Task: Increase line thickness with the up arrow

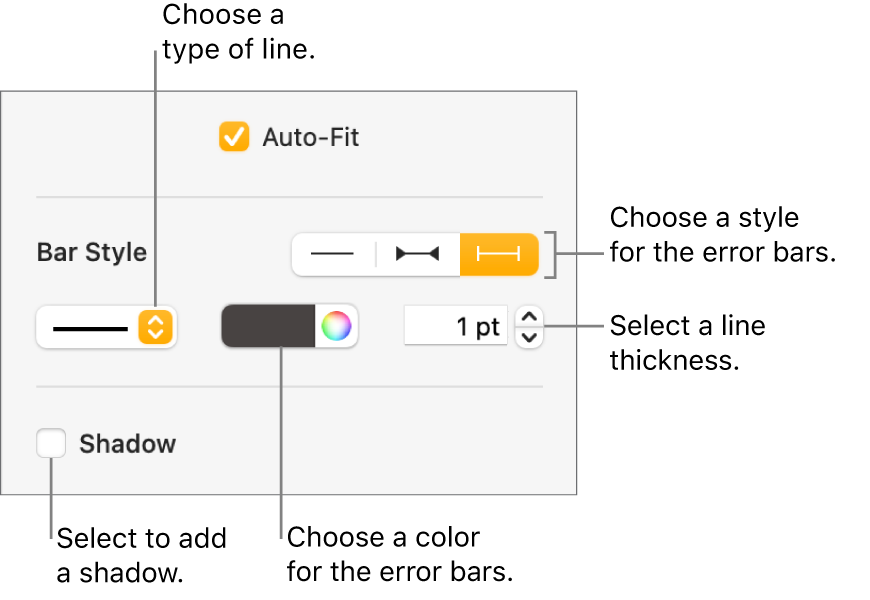Action: (x=530, y=318)
